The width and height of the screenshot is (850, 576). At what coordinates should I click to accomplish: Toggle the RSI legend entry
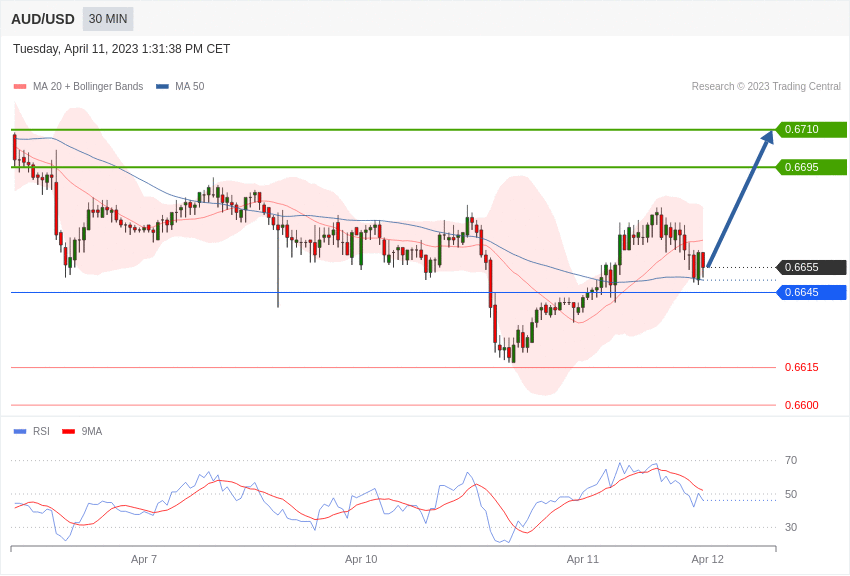[31, 431]
